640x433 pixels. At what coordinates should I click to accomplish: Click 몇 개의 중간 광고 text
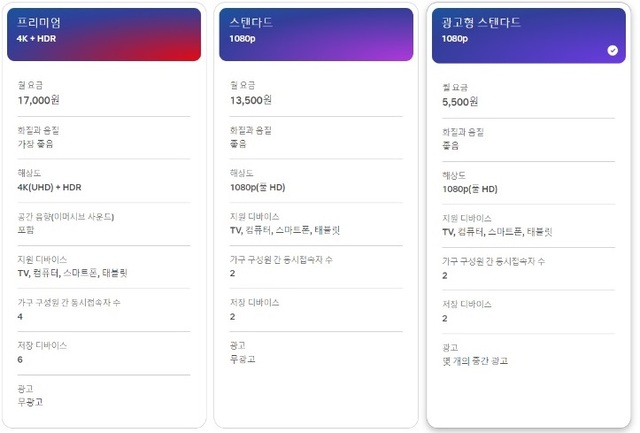pos(475,361)
